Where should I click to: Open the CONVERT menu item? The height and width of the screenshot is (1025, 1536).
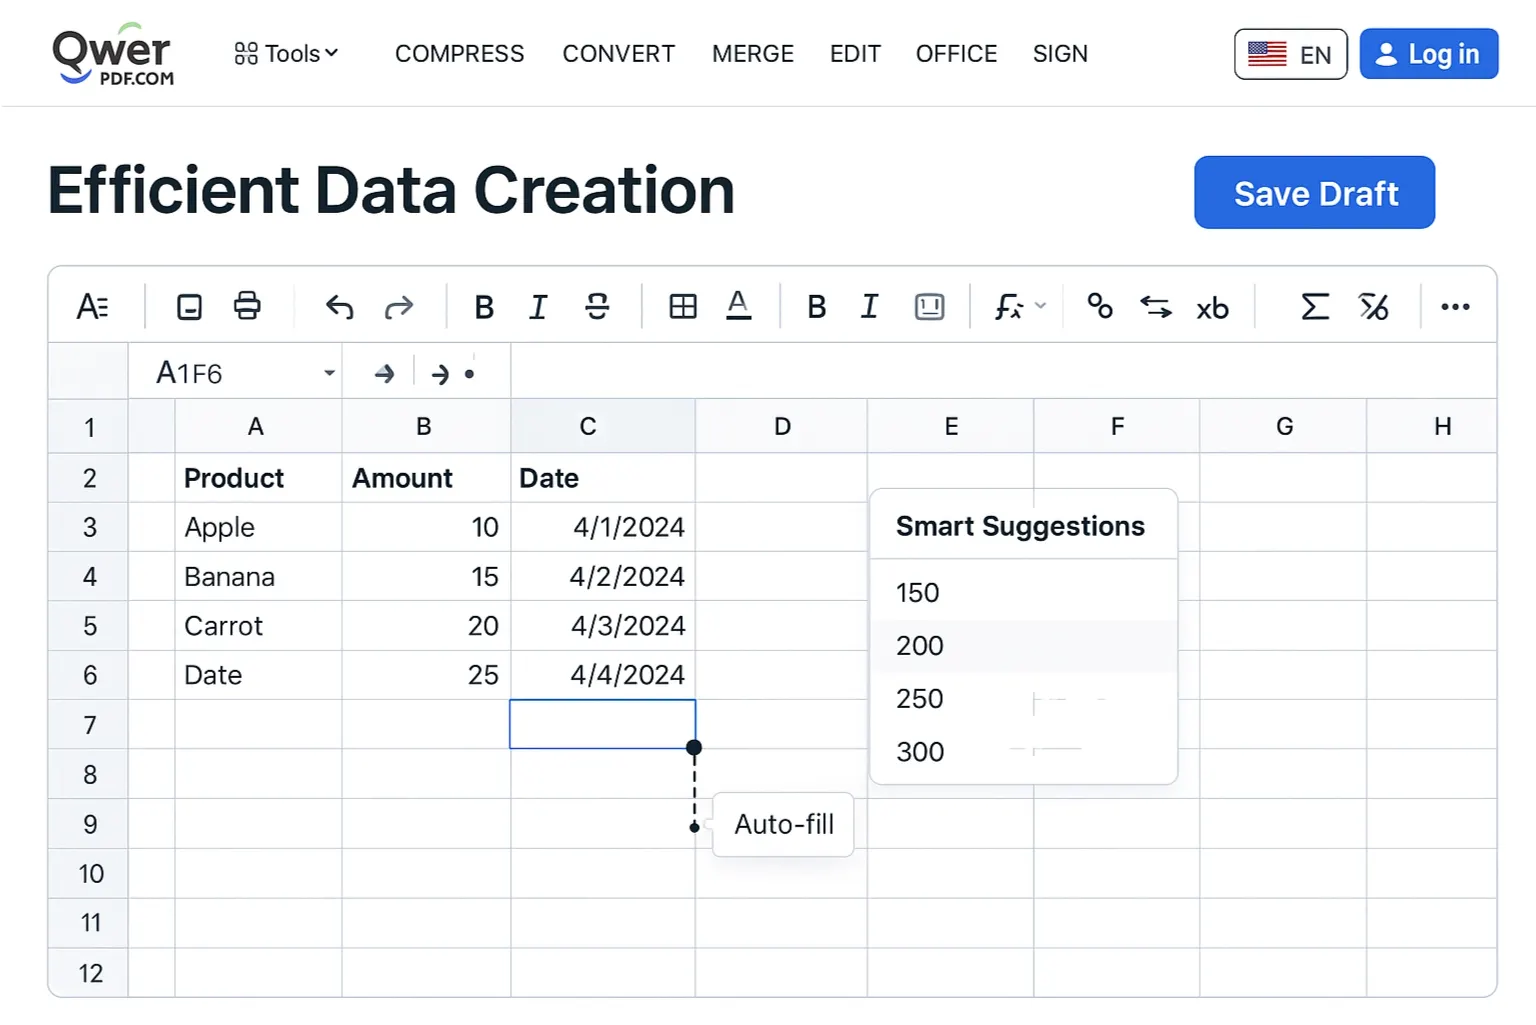point(618,54)
